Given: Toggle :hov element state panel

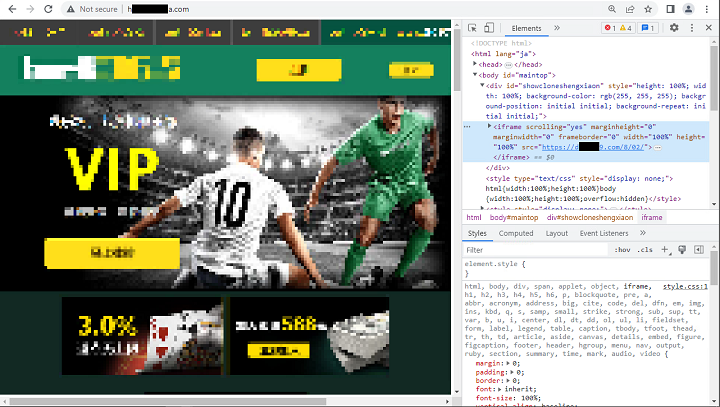Looking at the screenshot, I should 622,250.
